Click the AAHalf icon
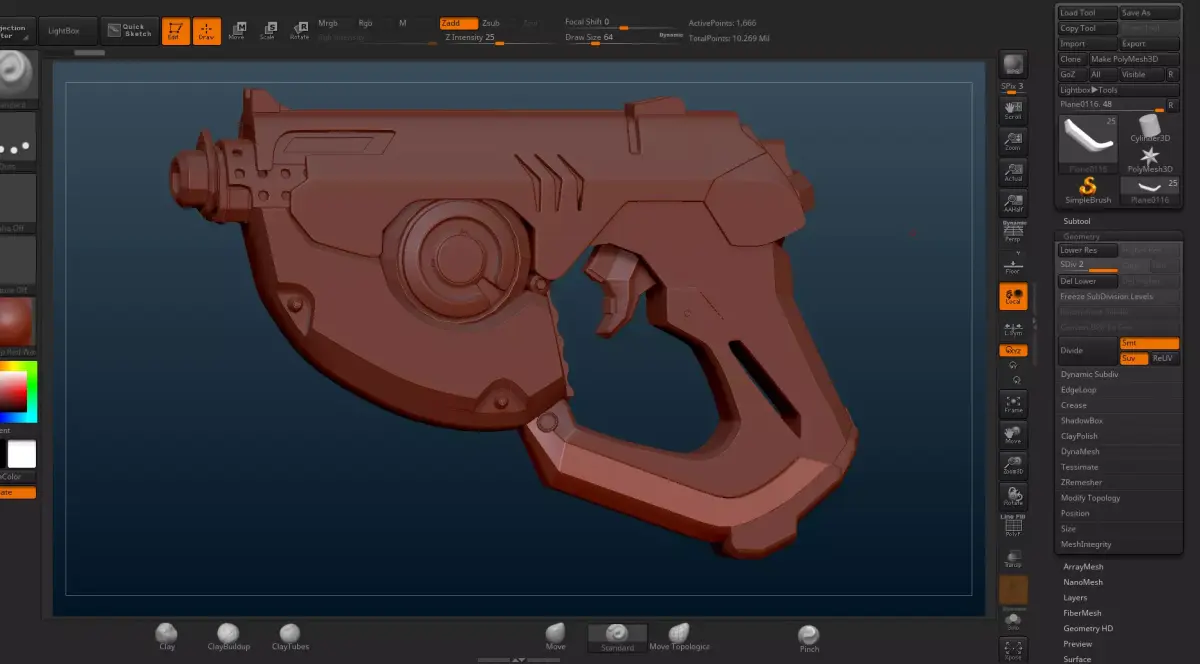 [1013, 203]
